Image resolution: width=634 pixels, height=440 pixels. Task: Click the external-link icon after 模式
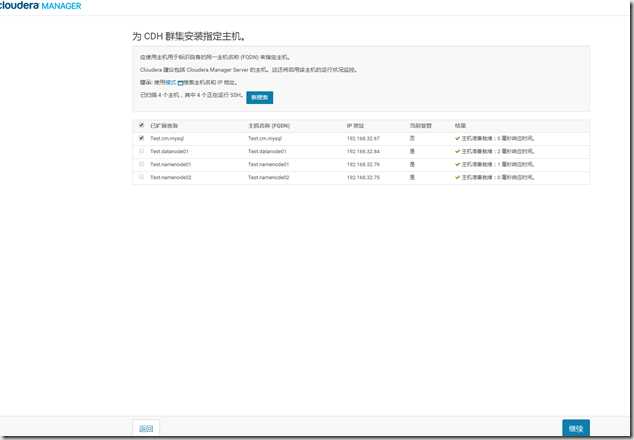(x=180, y=83)
